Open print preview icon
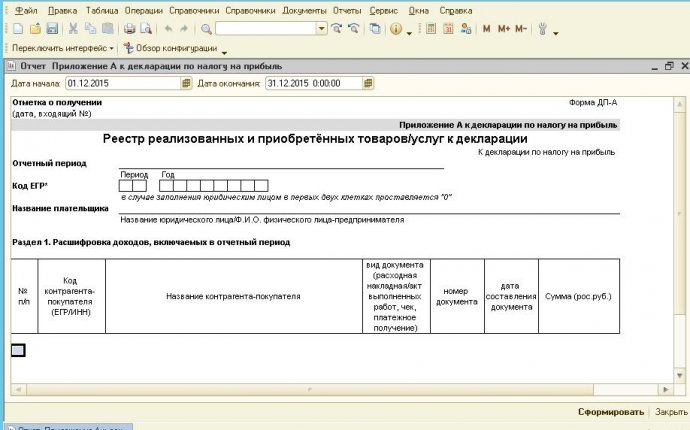690x430 pixels. click(146, 29)
